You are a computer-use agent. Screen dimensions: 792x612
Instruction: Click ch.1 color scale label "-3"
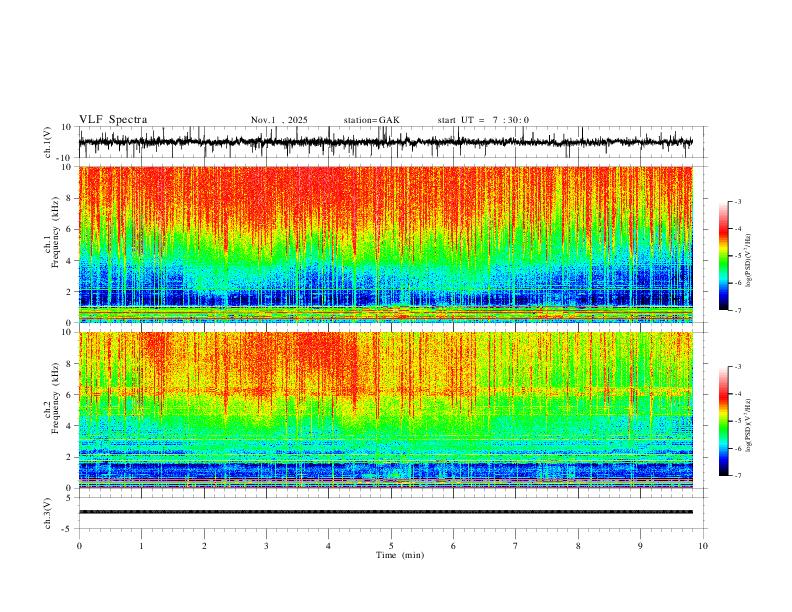(x=737, y=201)
